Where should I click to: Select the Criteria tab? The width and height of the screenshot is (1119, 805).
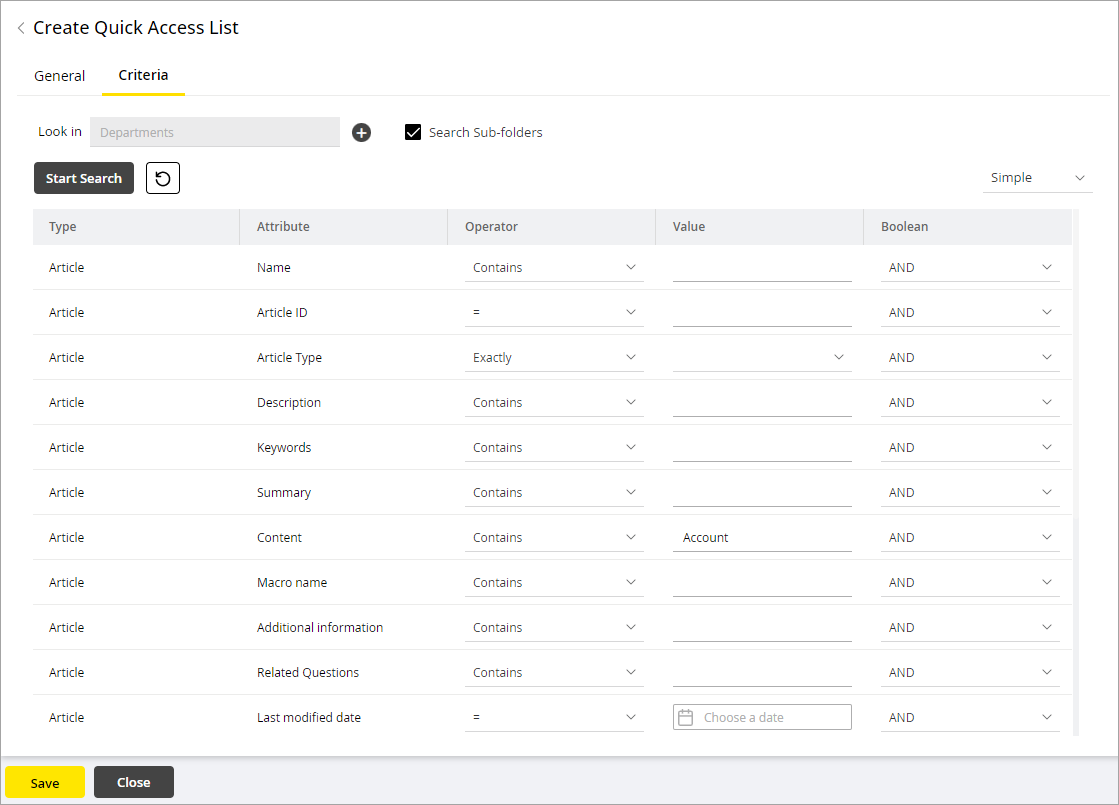pyautogui.click(x=143, y=75)
